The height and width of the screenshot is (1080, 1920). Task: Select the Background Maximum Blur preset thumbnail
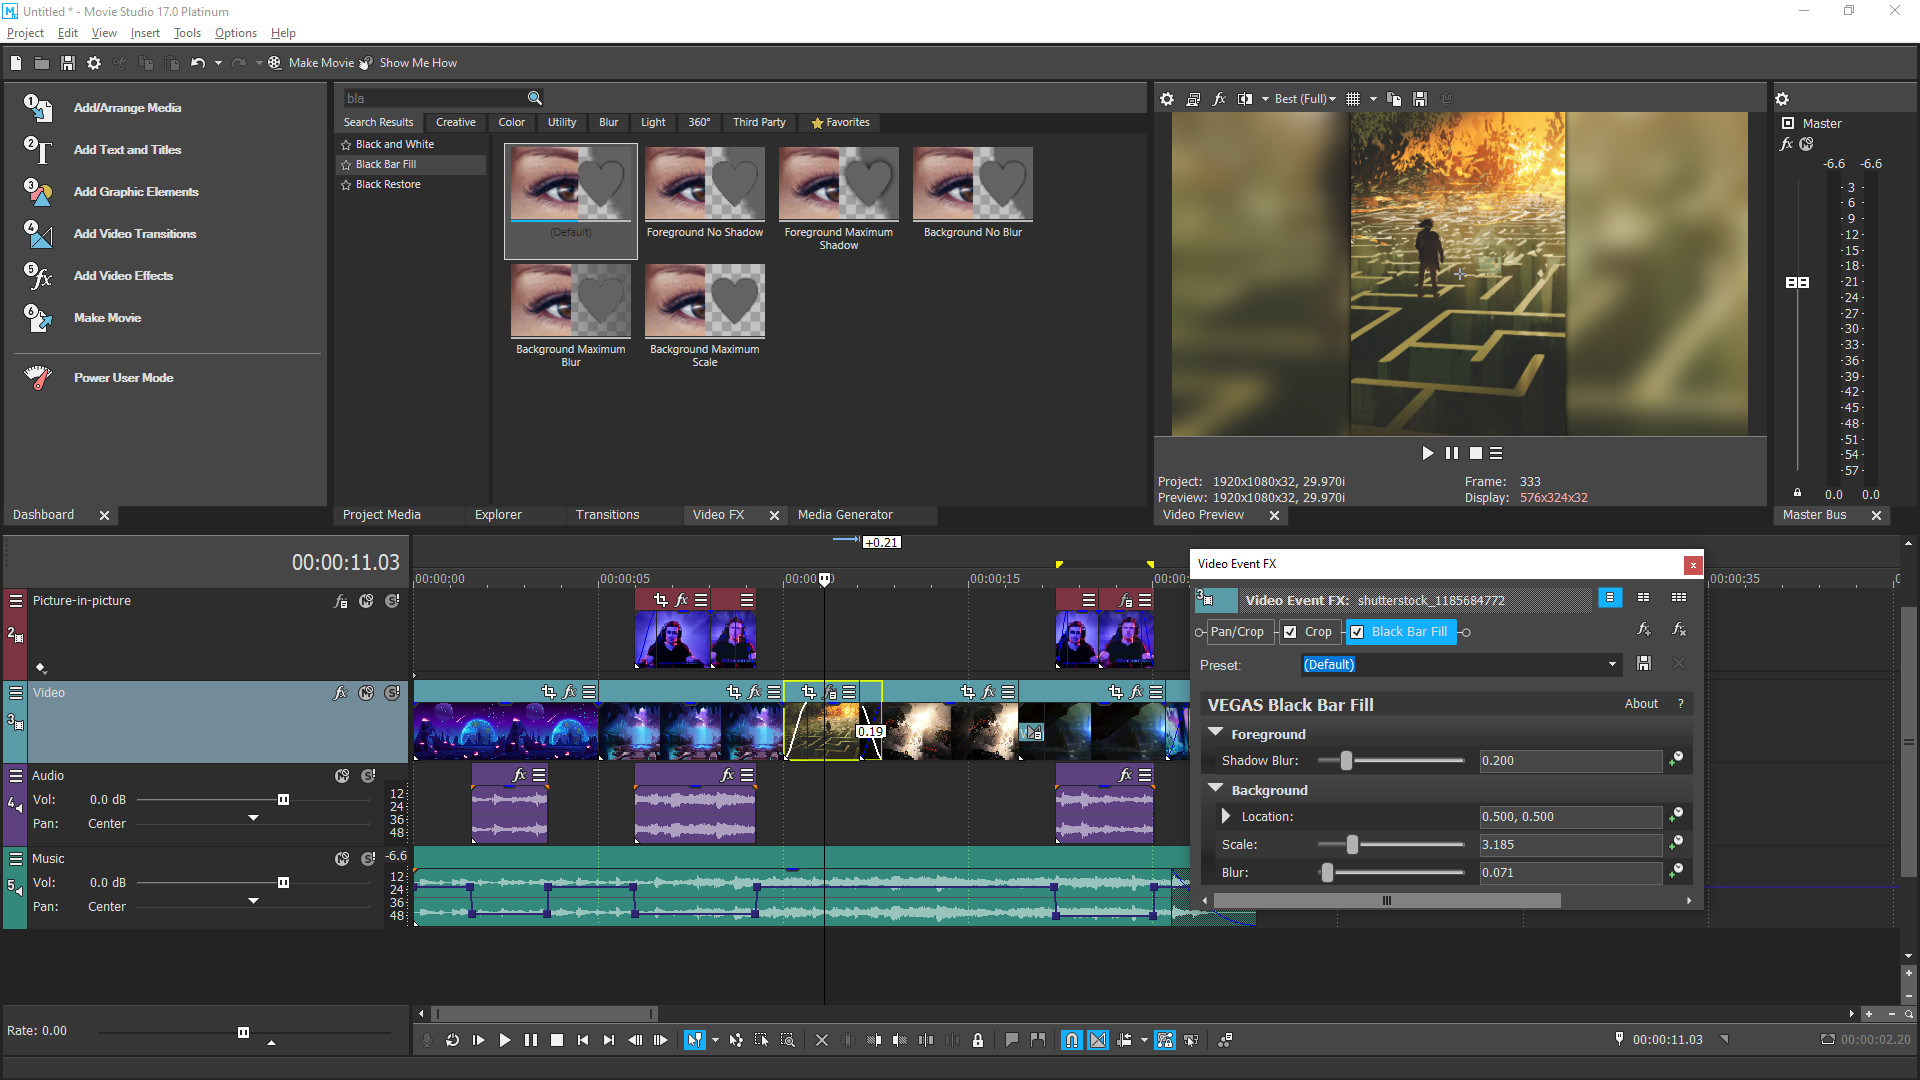click(x=570, y=300)
